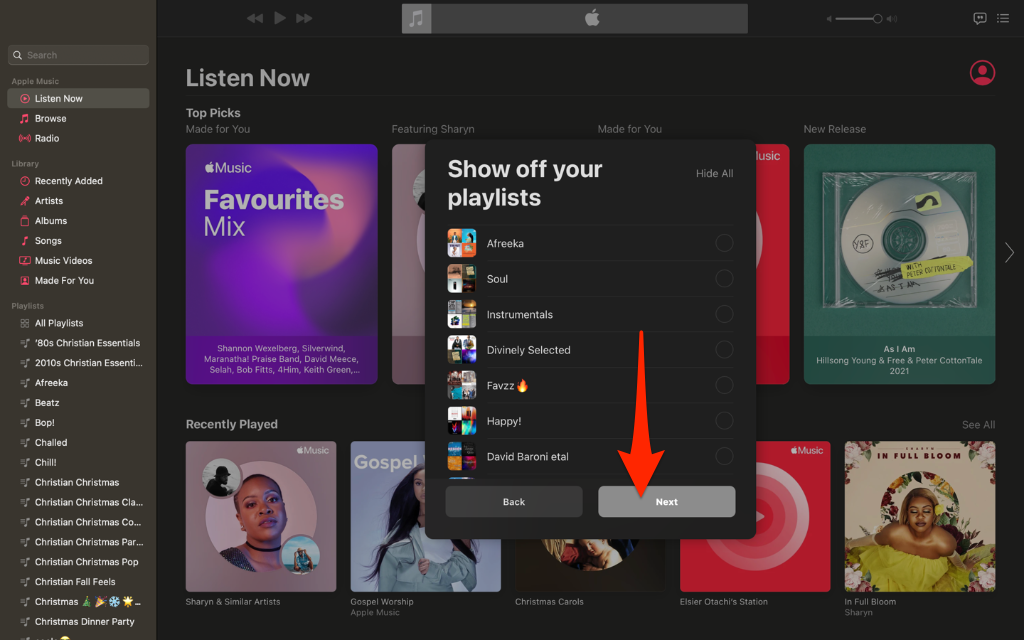Select the Divinely Selected playlist circle
Screen dimensions: 1024x640
(x=724, y=350)
